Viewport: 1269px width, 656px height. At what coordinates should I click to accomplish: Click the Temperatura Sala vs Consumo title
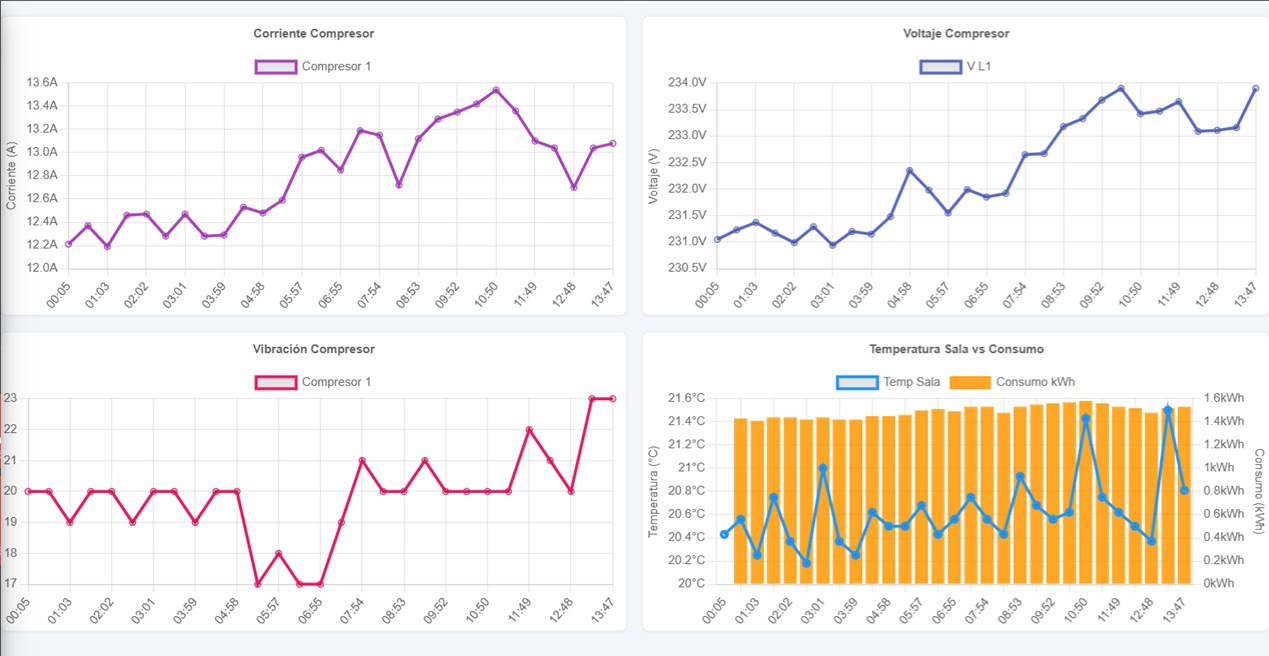956,349
